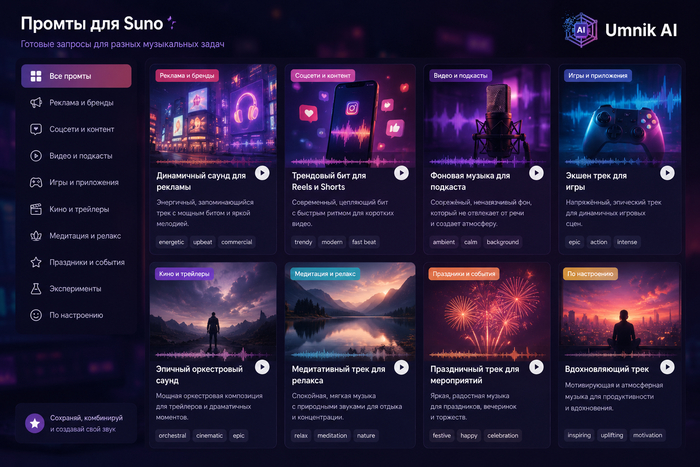The image size is (700, 467).
Task: Select the cinematic tag
Action: coord(209,435)
